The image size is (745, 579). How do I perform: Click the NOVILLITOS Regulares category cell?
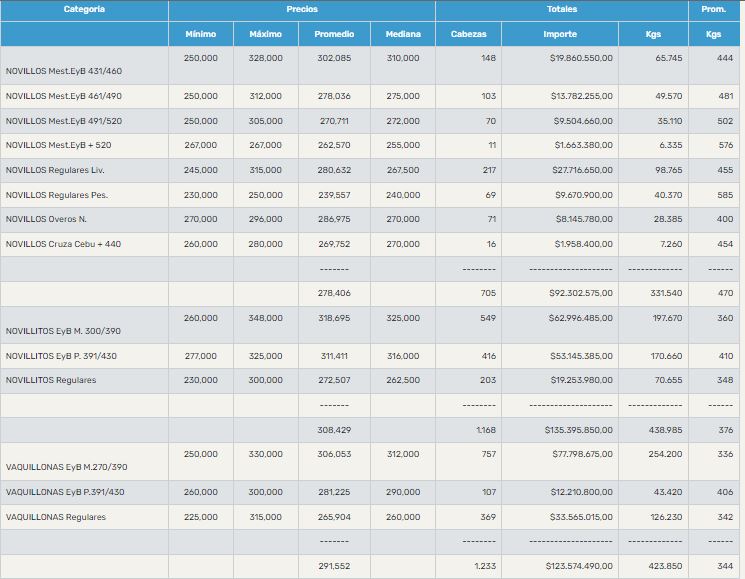point(51,381)
